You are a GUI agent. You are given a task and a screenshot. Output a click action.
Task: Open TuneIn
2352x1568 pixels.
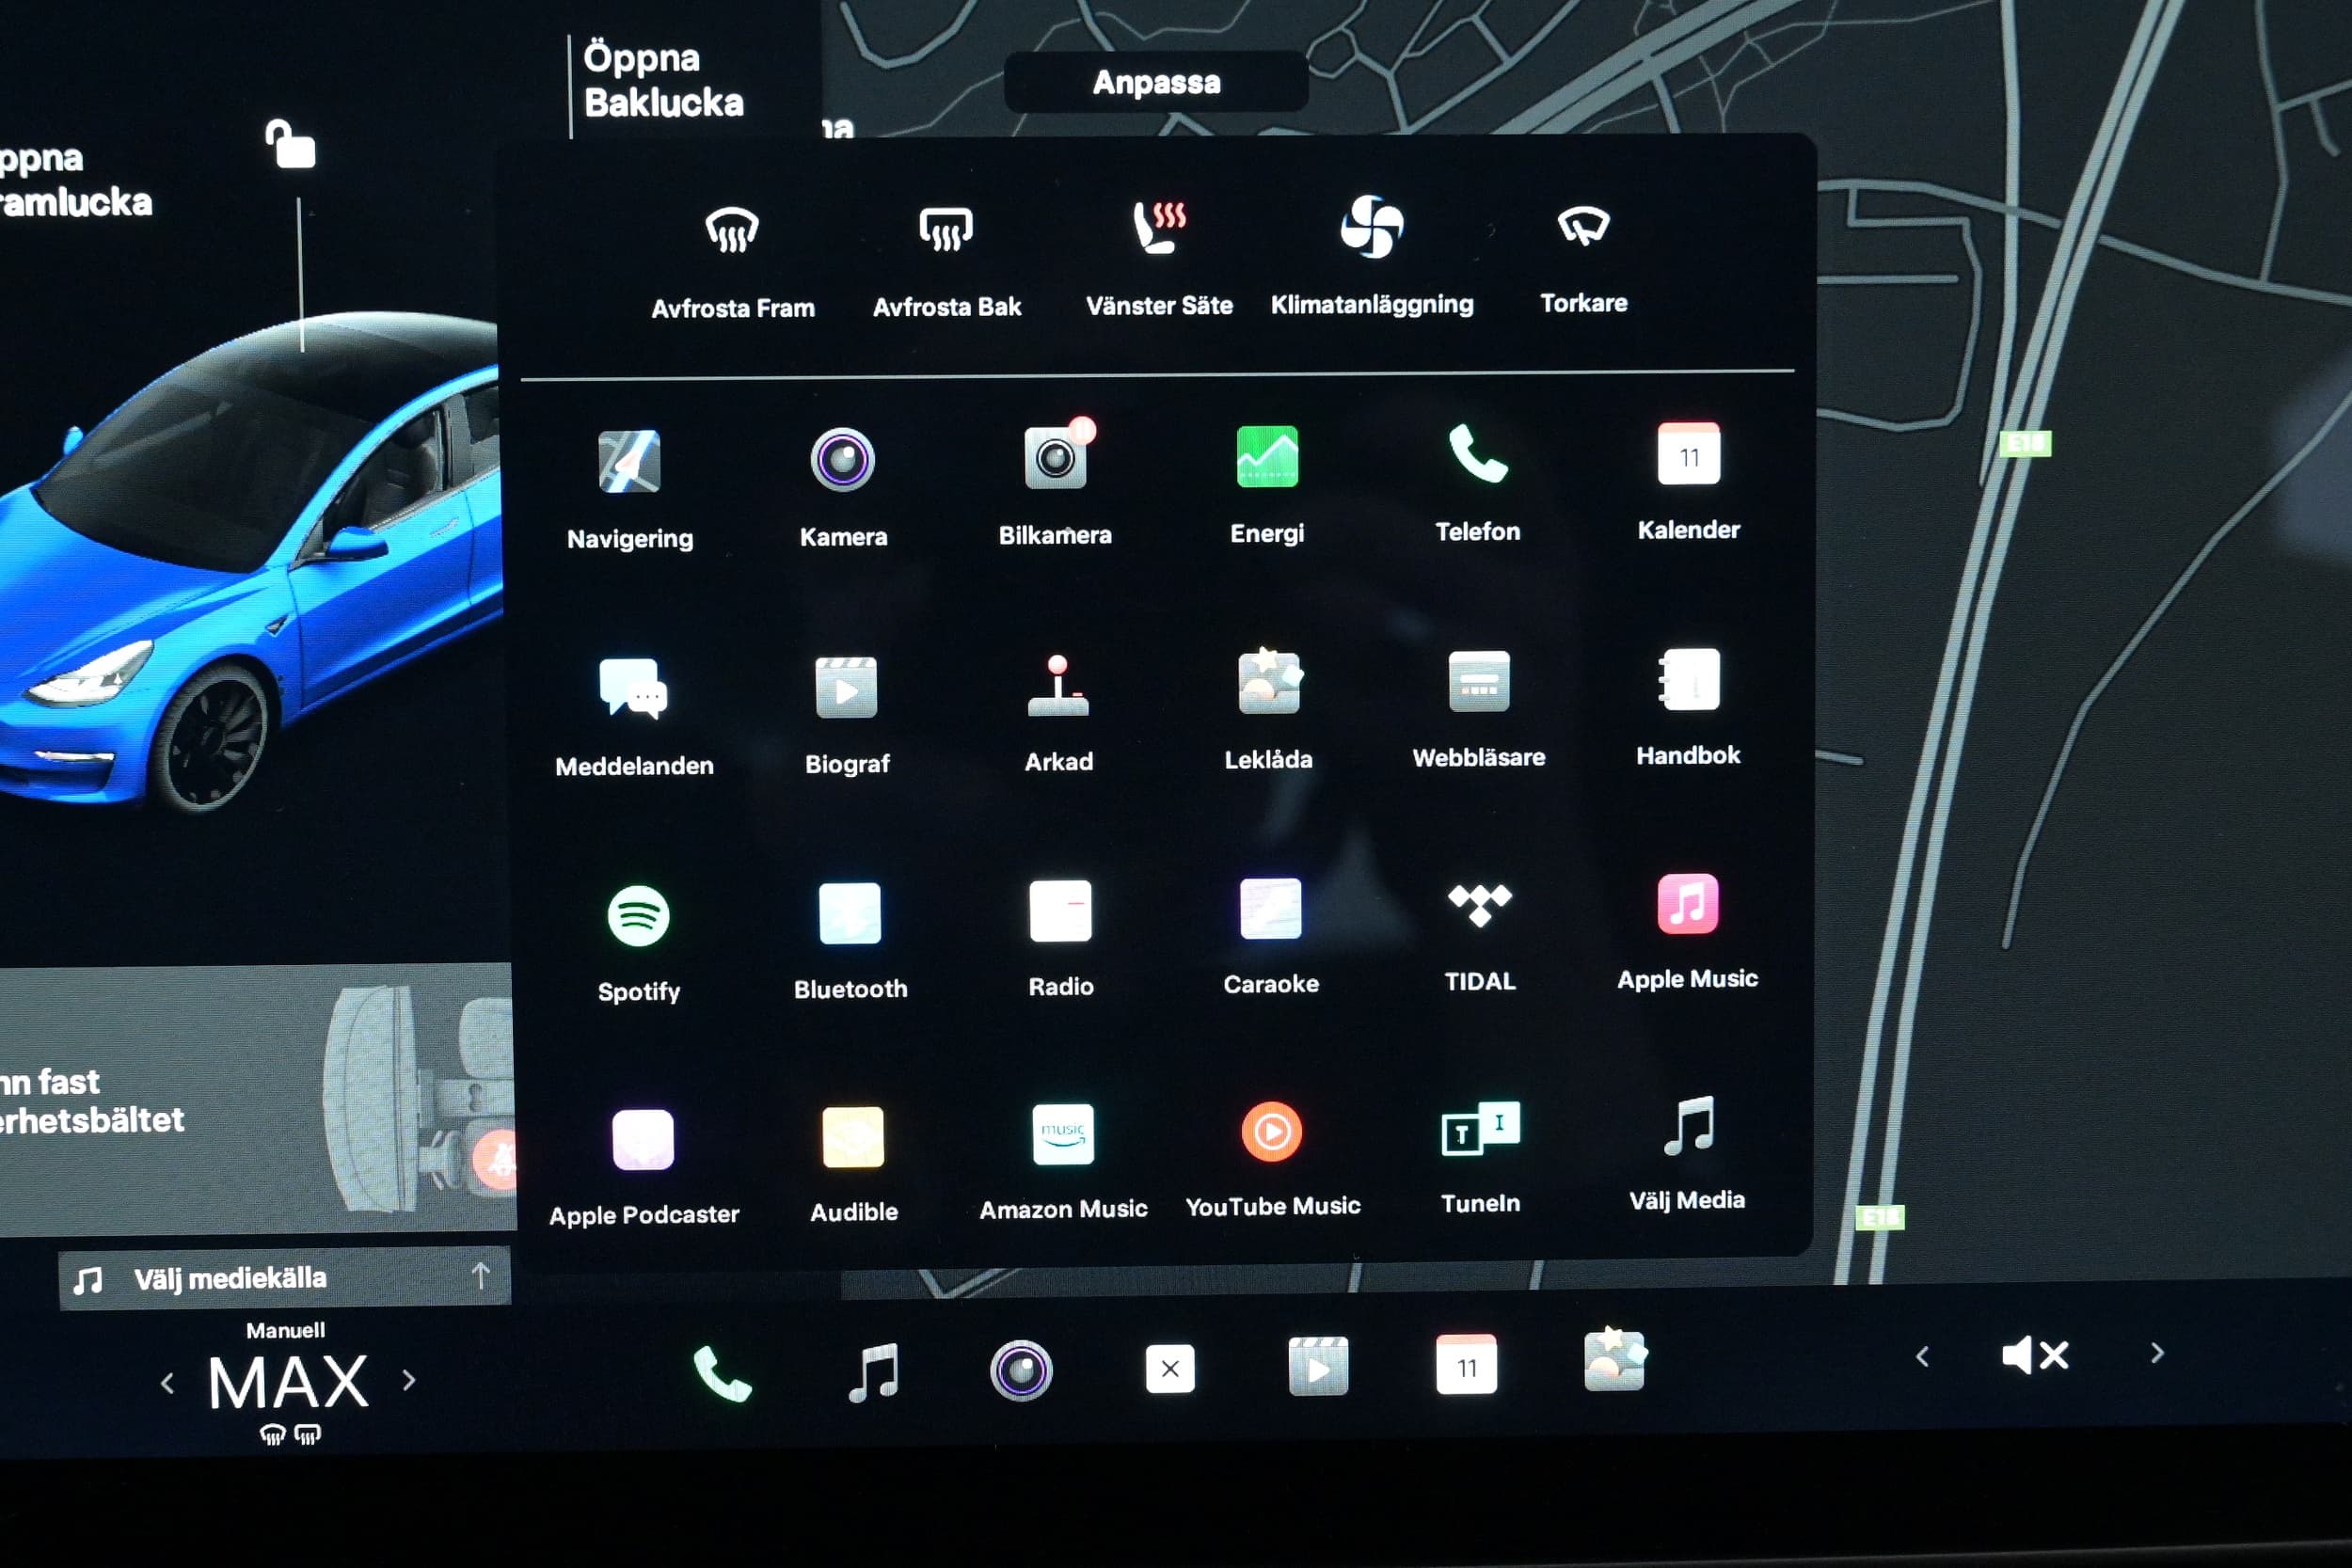1480,1157
